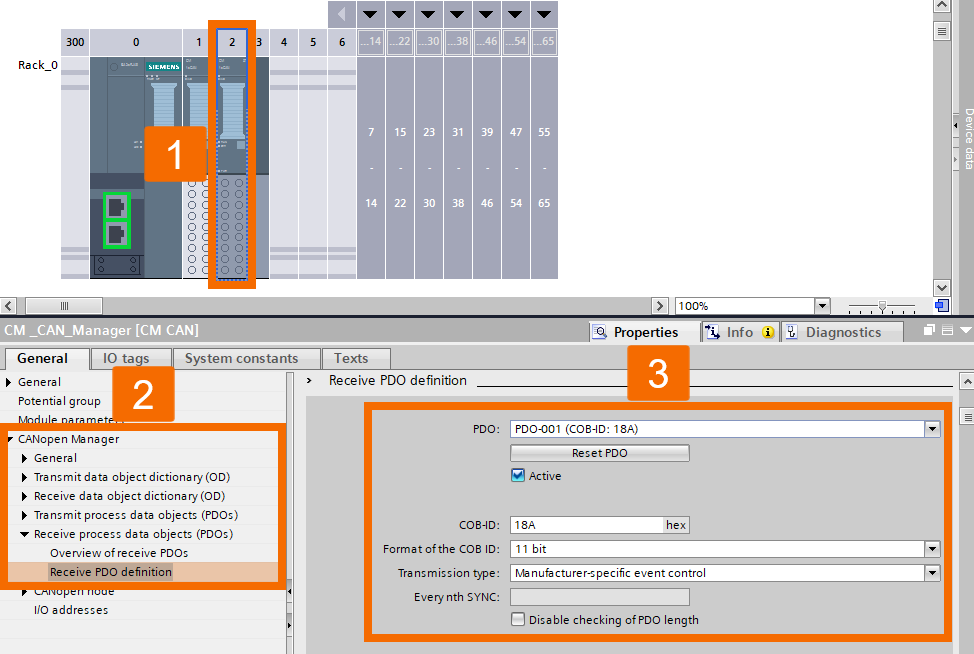This screenshot has height=654, width=974.
Task: Click the horizontal scroll right arrow
Action: [x=660, y=306]
